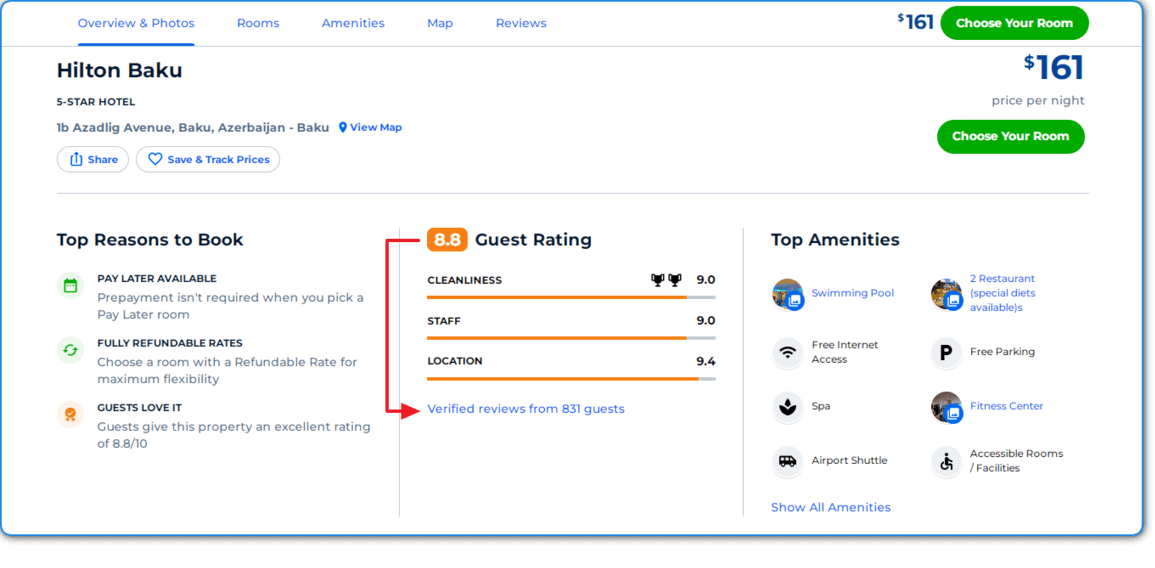The height and width of the screenshot is (568, 1155).
Task: Open Verified reviews from 831 guests
Action: (526, 409)
